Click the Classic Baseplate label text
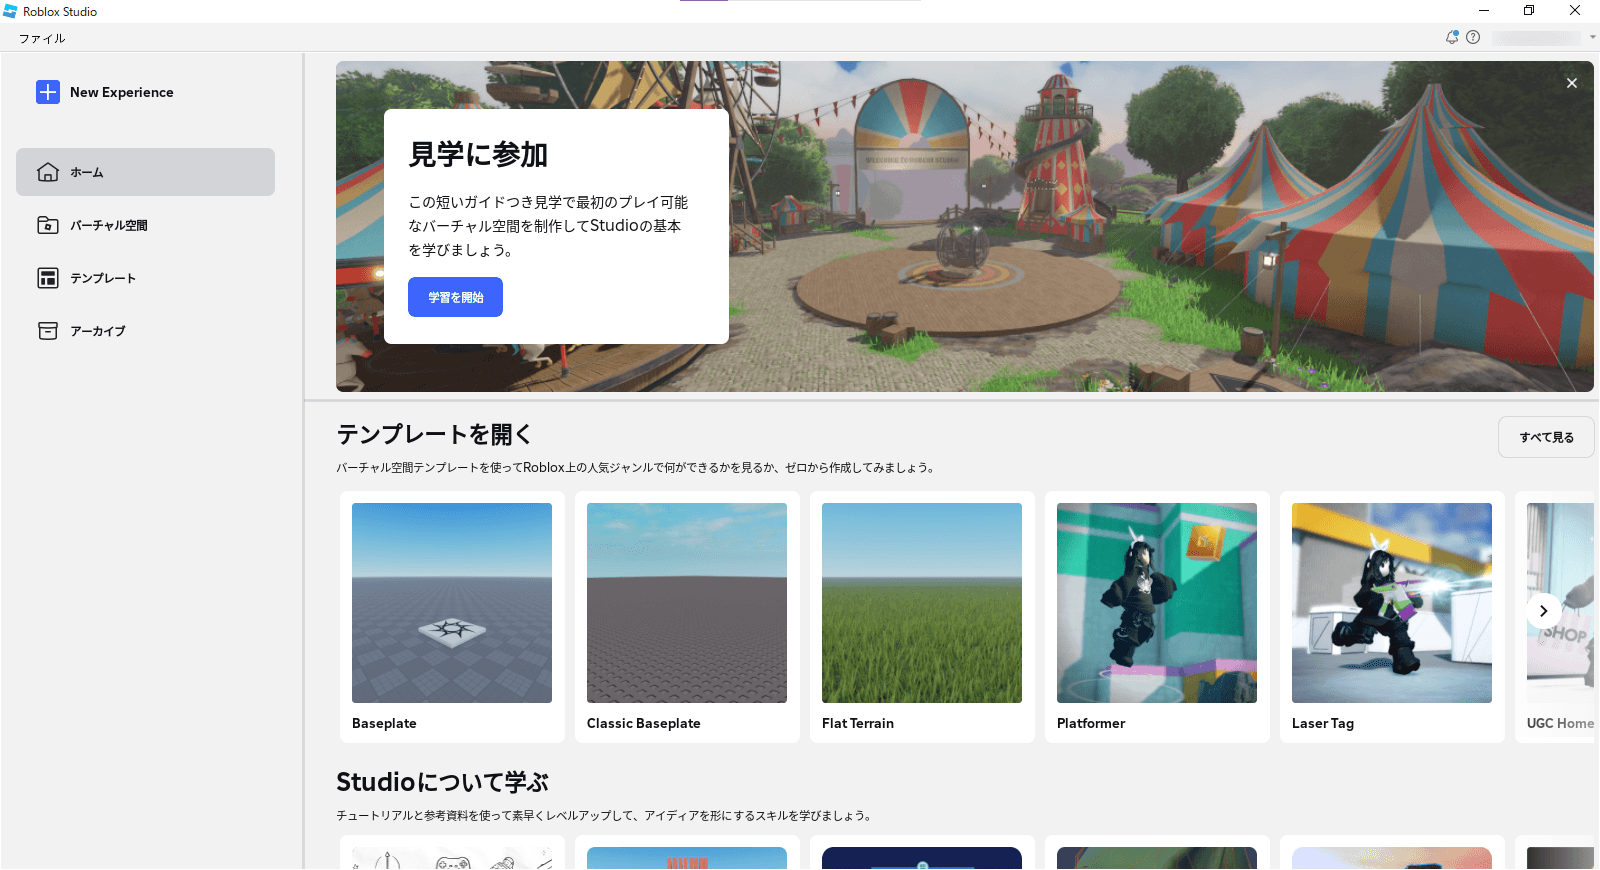 click(644, 723)
